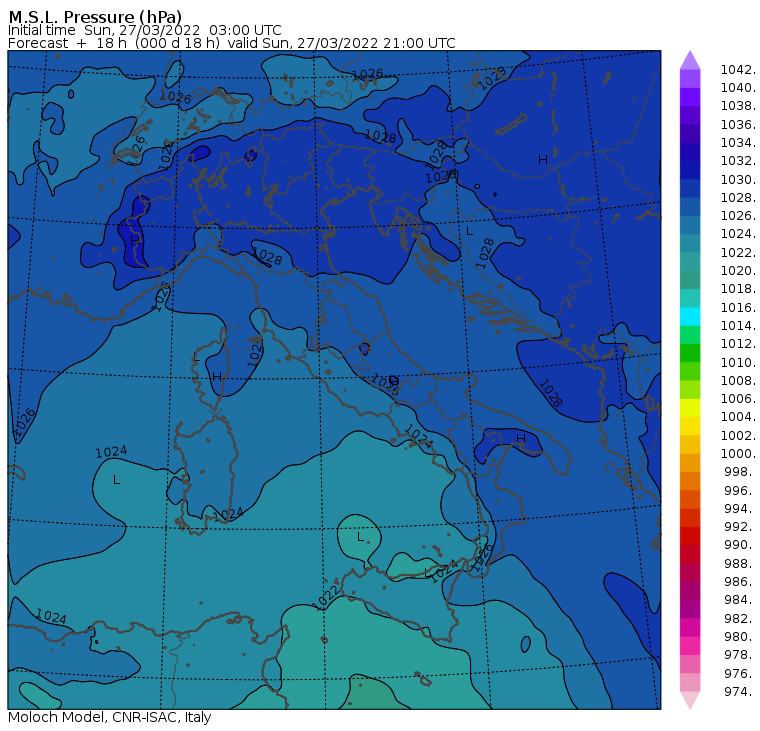Click the legend label '1032.'
Screen dimensions: 760x731
pos(738,160)
